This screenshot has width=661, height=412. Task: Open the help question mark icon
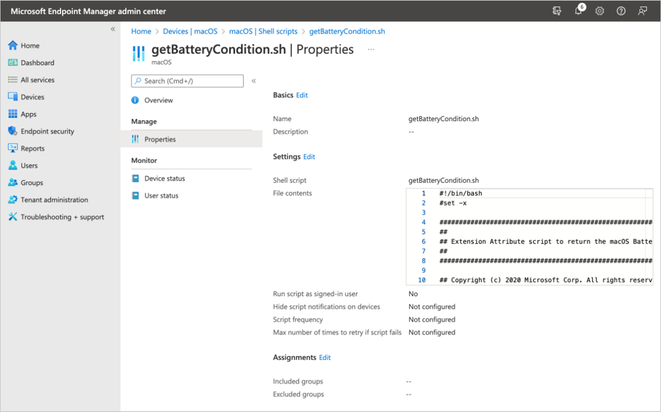coord(621,11)
